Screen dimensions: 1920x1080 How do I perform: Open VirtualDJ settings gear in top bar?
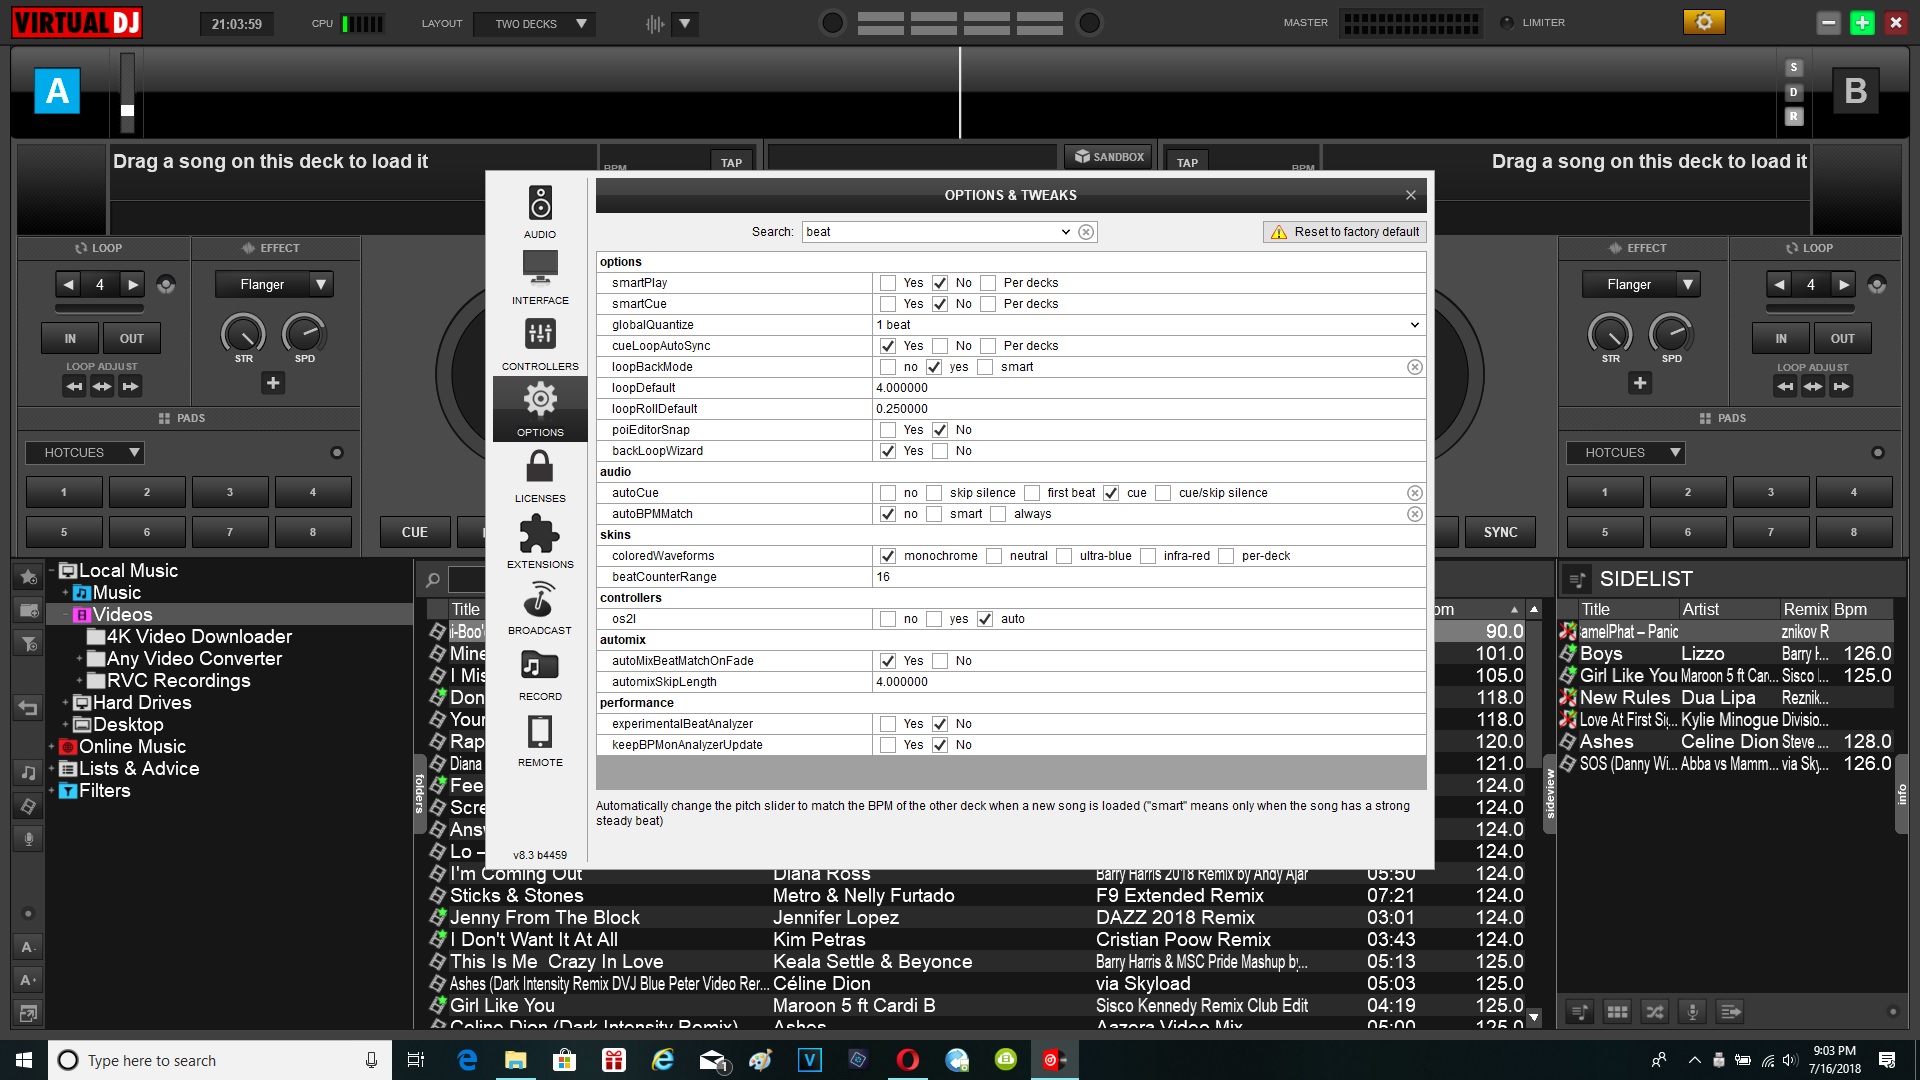pyautogui.click(x=1704, y=22)
